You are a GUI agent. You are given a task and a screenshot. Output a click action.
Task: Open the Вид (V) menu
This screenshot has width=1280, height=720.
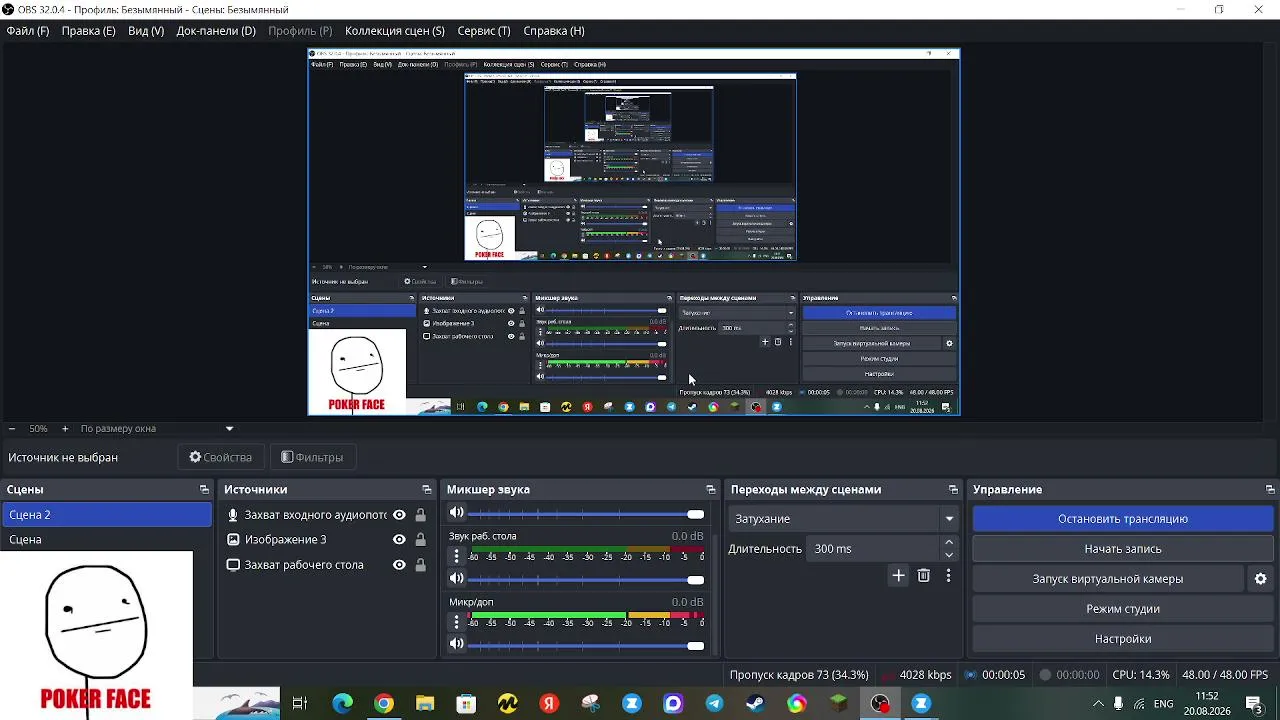point(145,31)
